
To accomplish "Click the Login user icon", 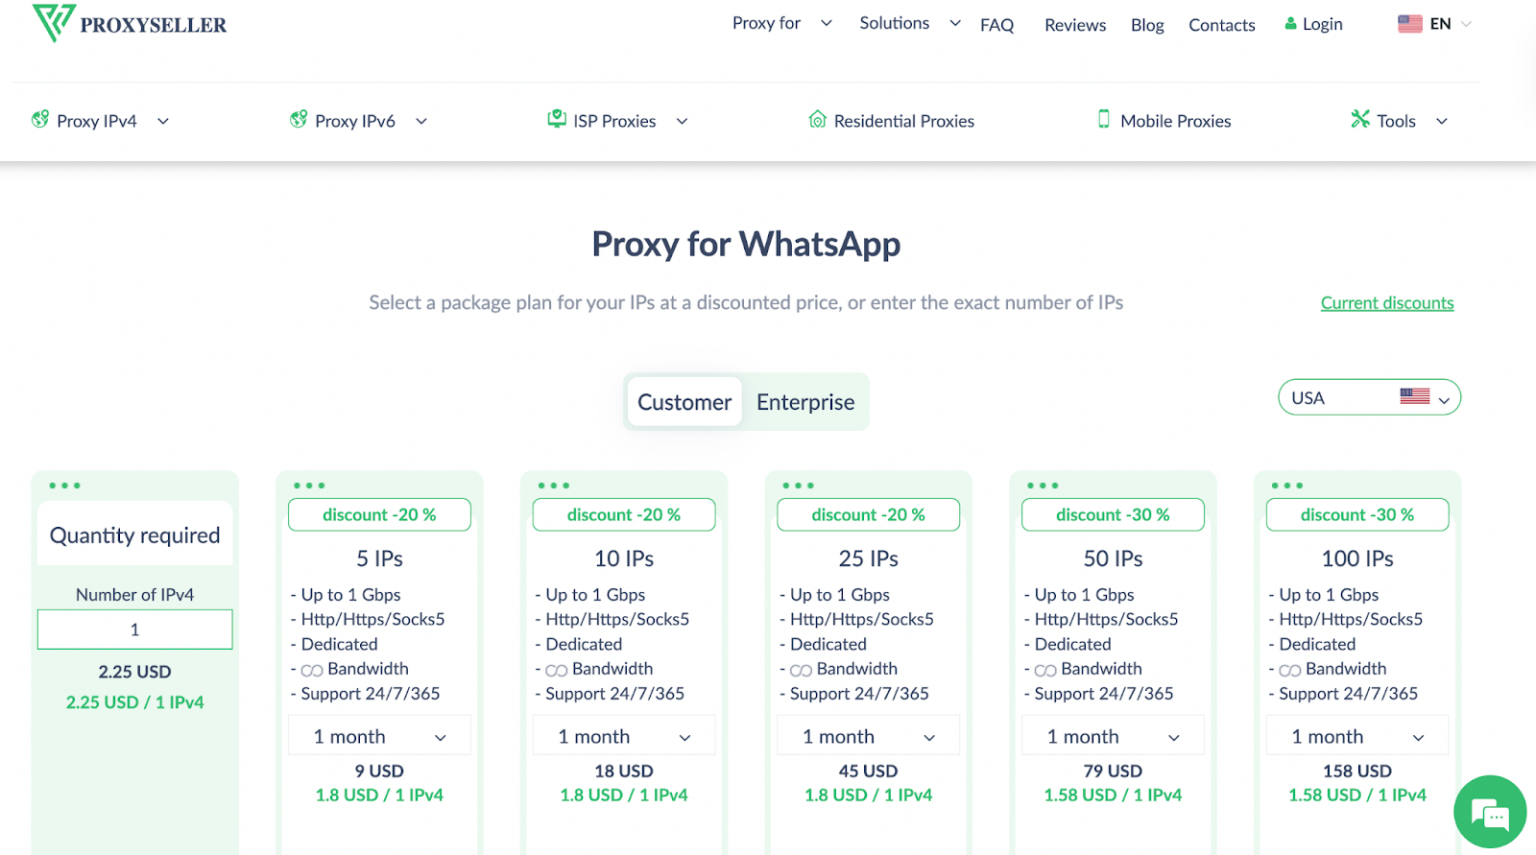I will coord(1289,23).
